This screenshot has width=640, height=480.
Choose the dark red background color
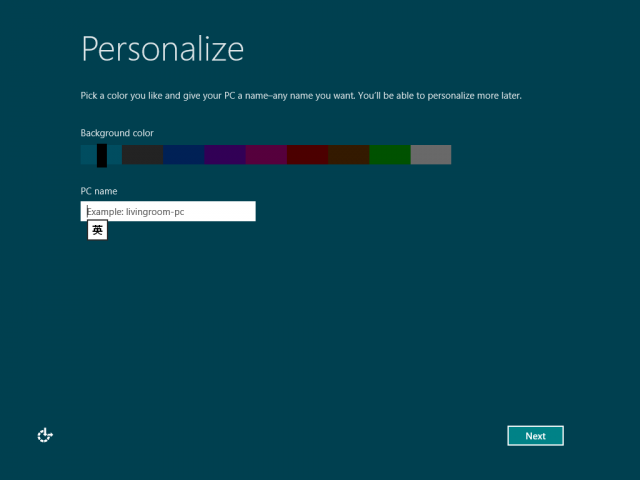(x=307, y=155)
